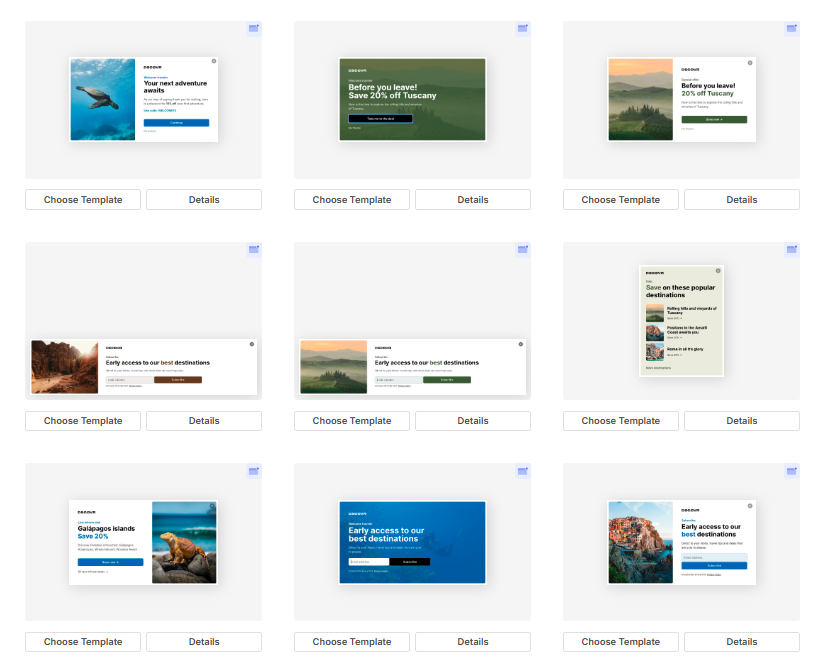Choose the white '20% off Tuscany' popup template

pyautogui.click(x=621, y=200)
